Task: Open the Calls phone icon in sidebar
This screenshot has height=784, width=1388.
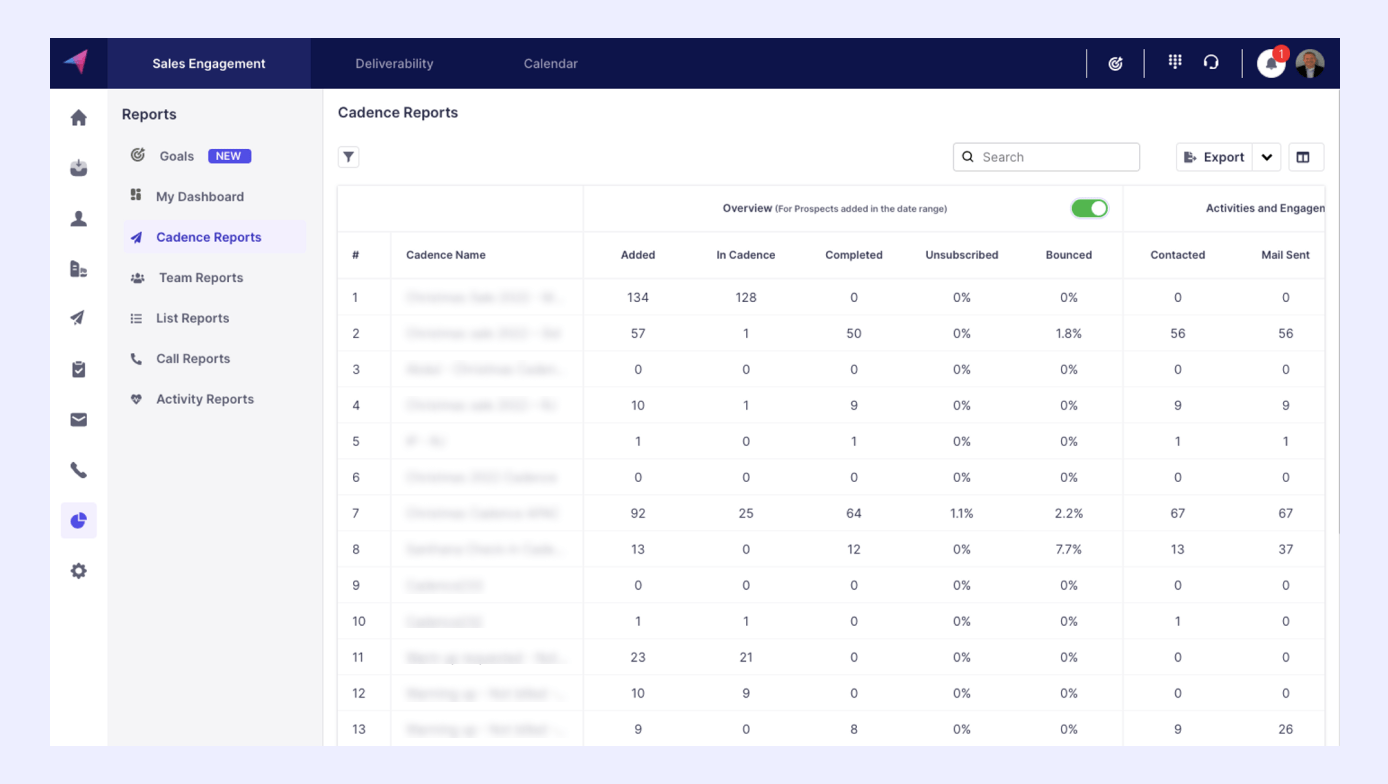Action: [79, 470]
